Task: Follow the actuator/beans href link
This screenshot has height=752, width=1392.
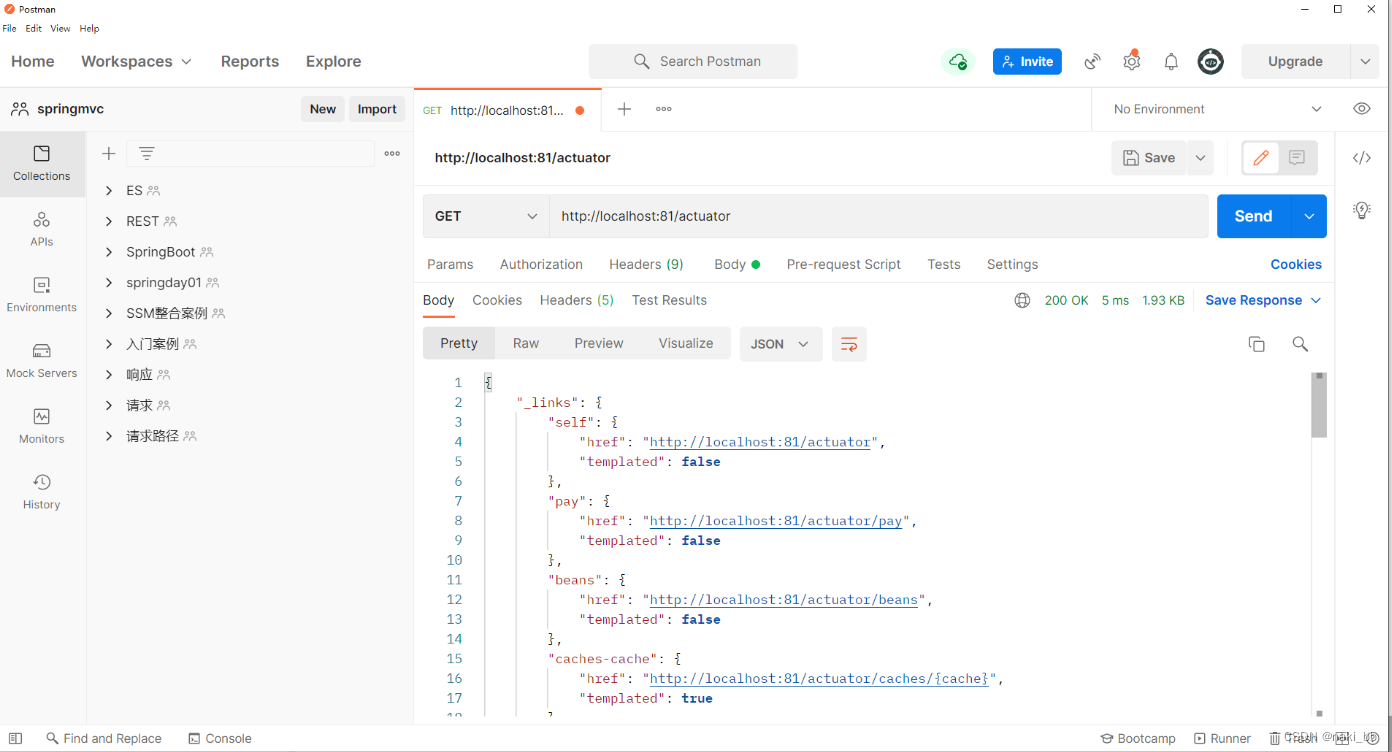Action: coord(783,599)
